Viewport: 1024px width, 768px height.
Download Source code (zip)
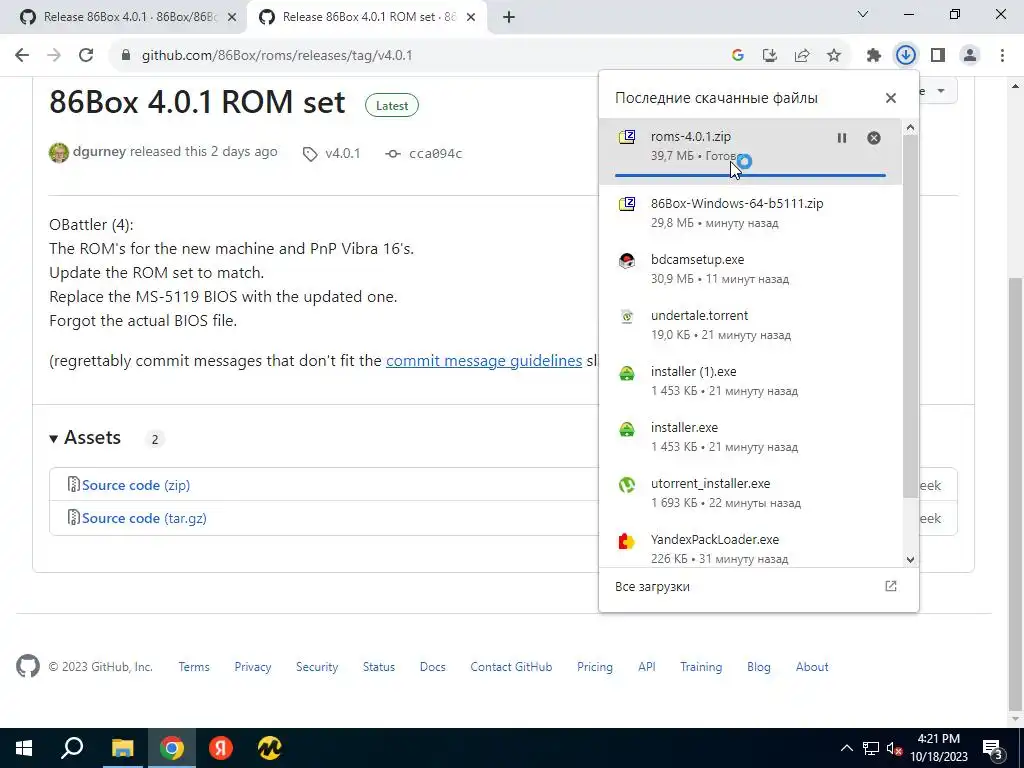pyautogui.click(x=136, y=485)
